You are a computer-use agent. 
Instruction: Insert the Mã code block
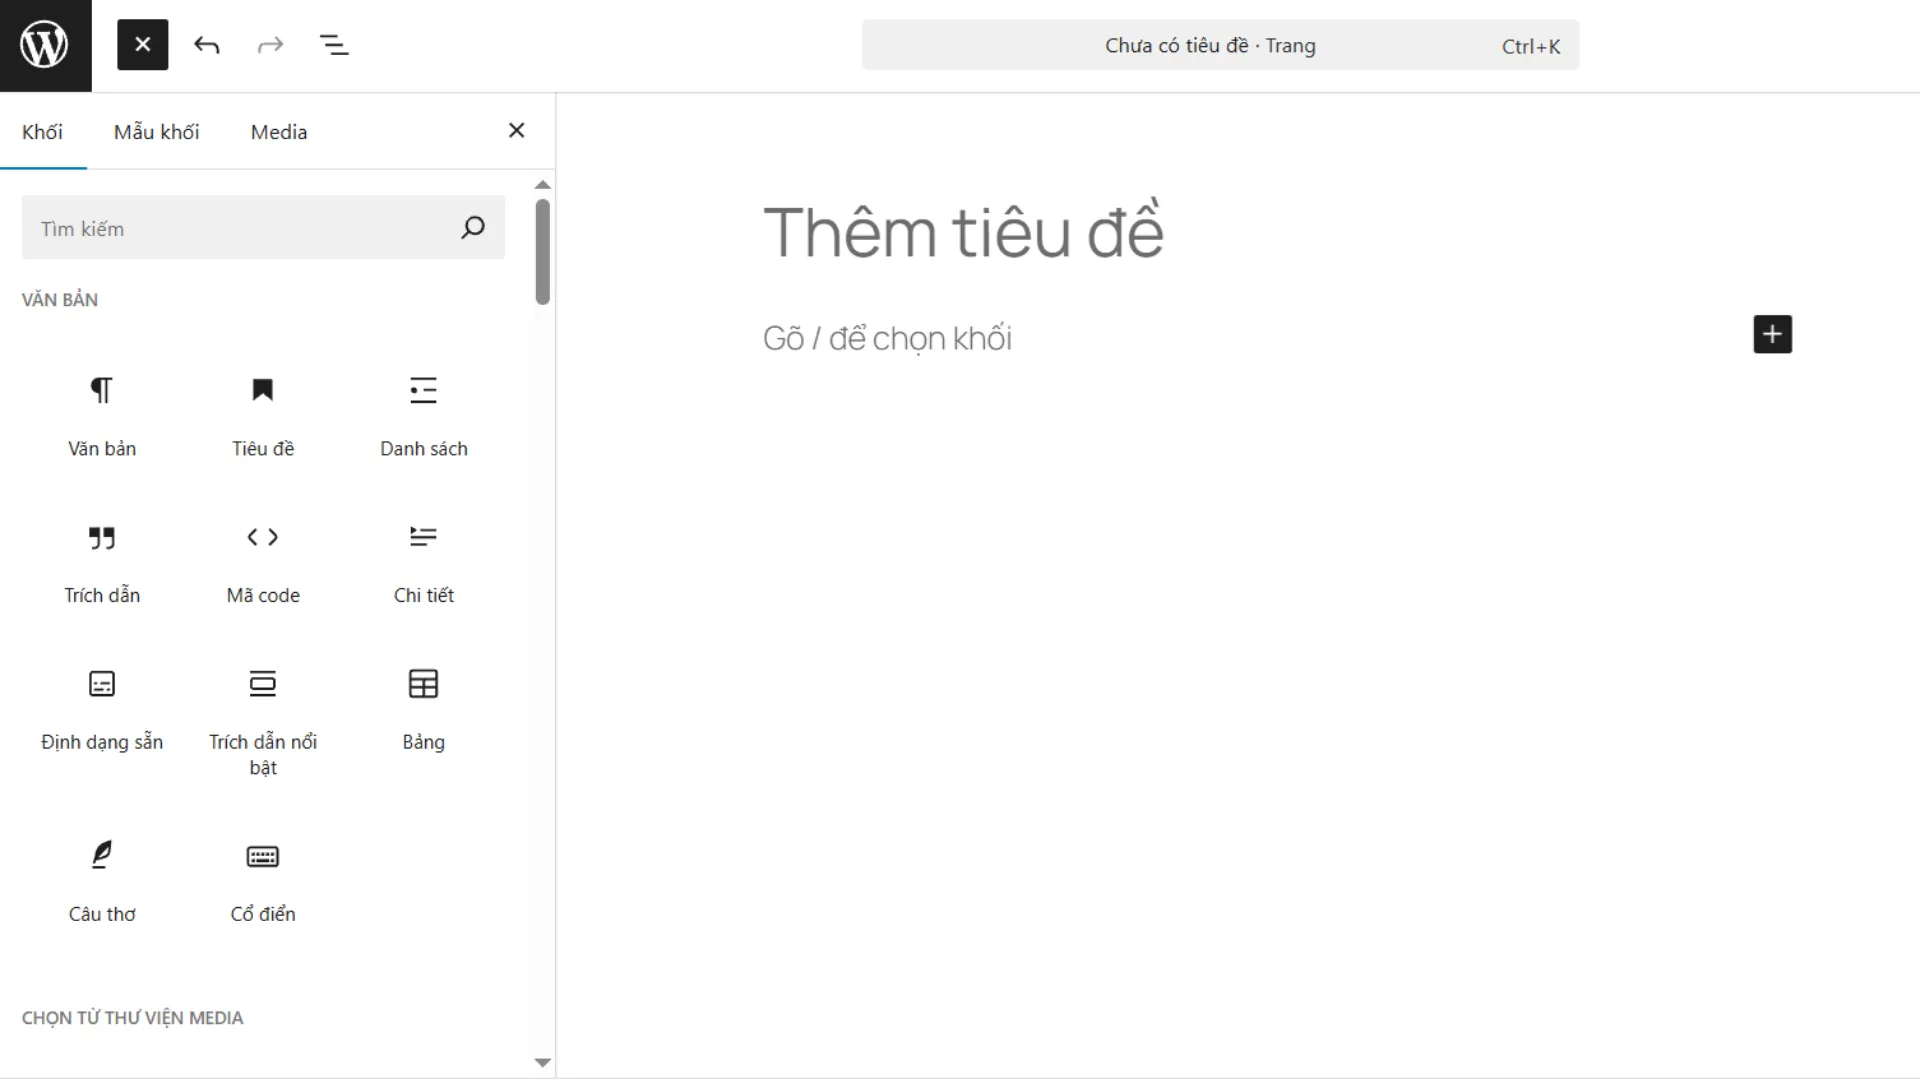[263, 563]
